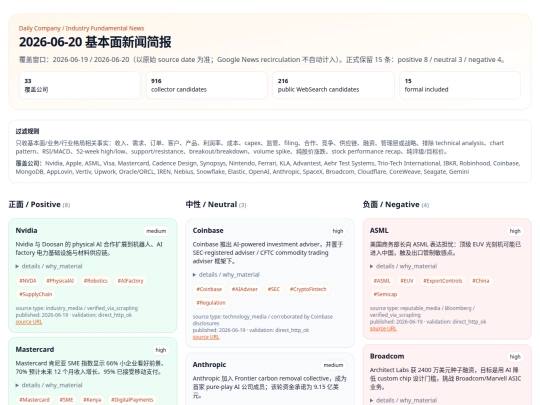
Task: Open the source URL link in ASML card
Action: coord(383,329)
